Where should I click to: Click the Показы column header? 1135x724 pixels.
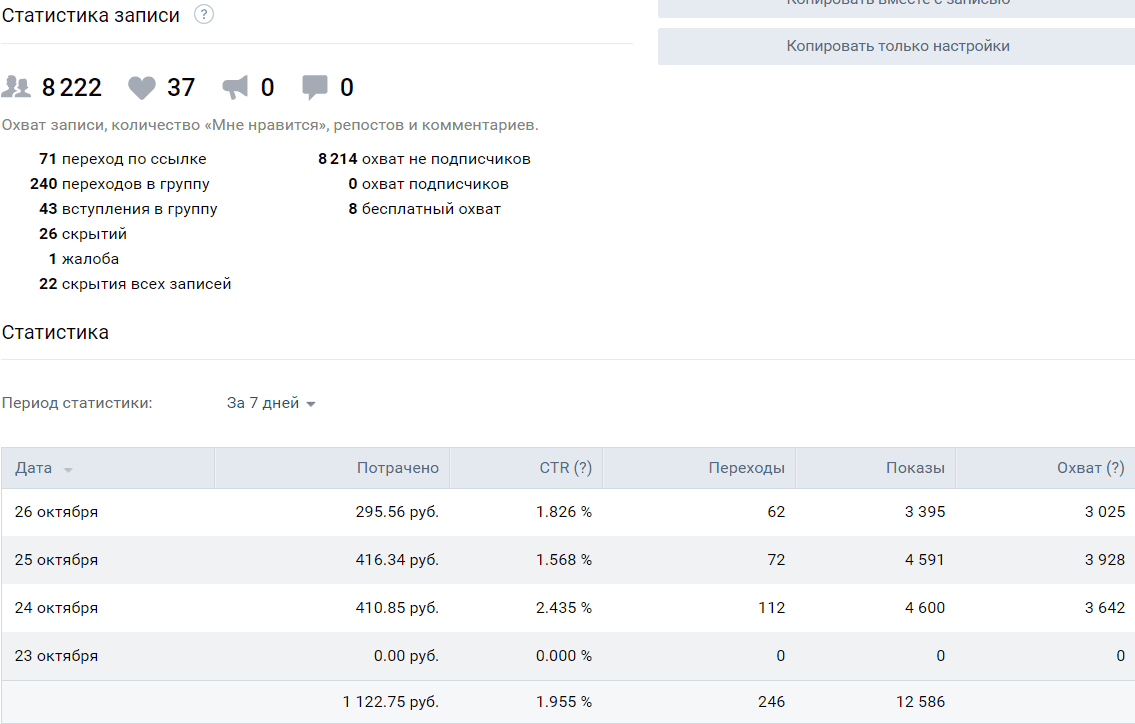point(914,468)
